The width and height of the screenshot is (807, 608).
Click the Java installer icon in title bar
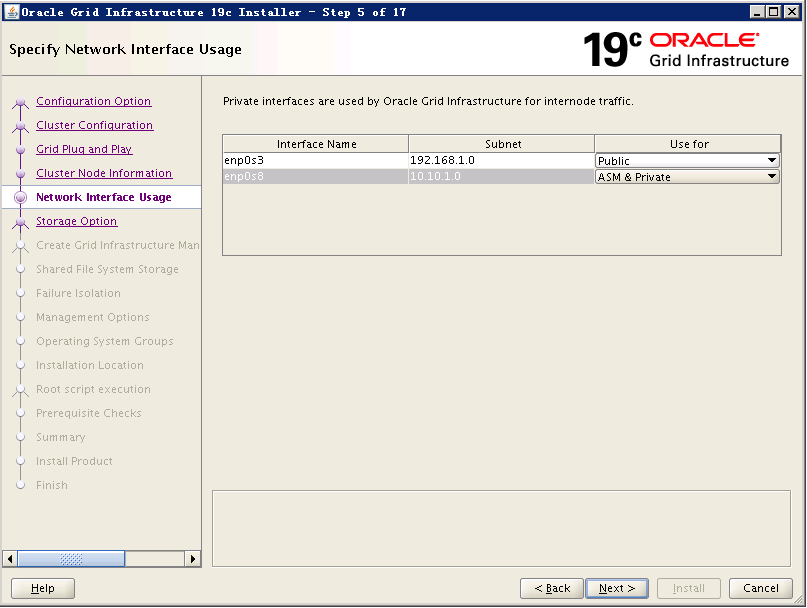11,11
